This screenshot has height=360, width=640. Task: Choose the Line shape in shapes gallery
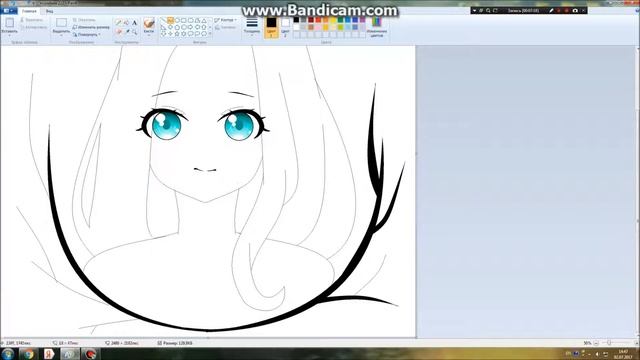(163, 20)
